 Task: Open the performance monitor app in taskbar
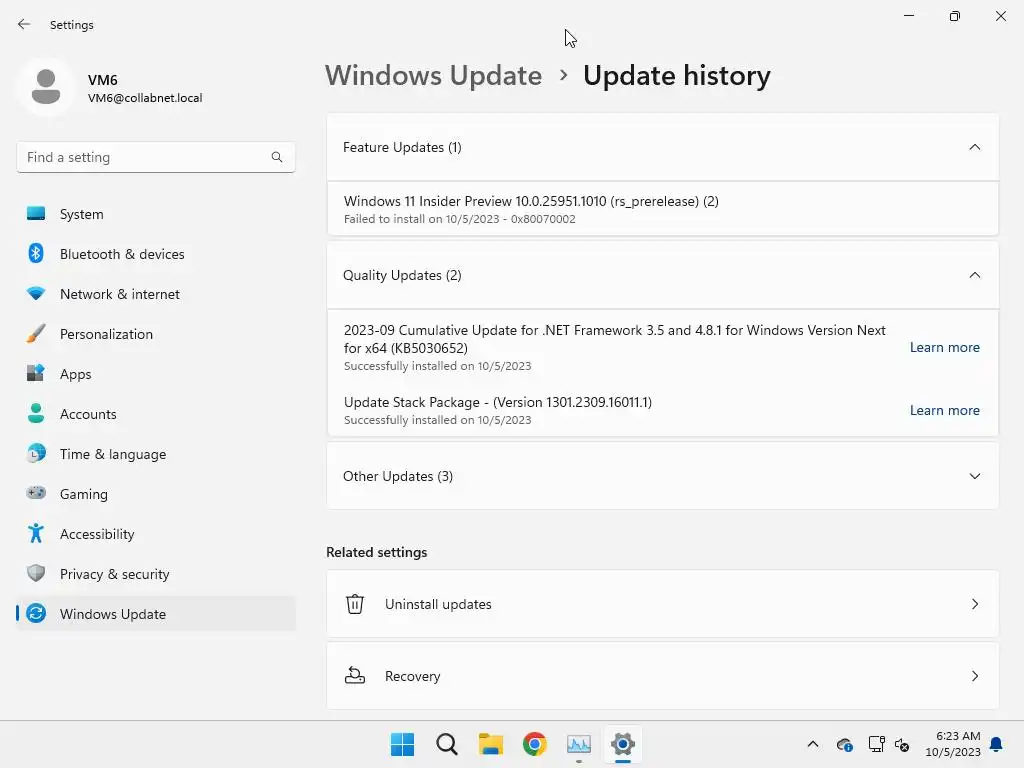579,744
